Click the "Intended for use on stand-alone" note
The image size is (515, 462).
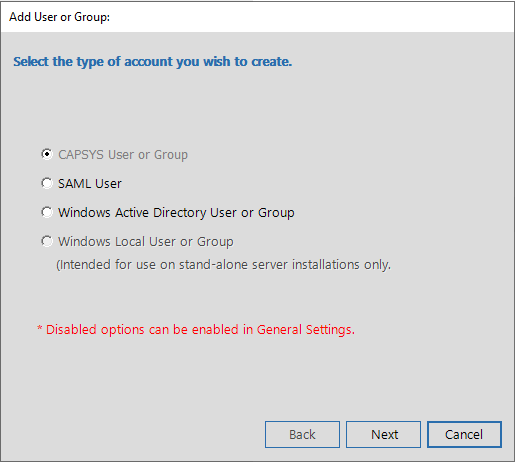[223, 265]
